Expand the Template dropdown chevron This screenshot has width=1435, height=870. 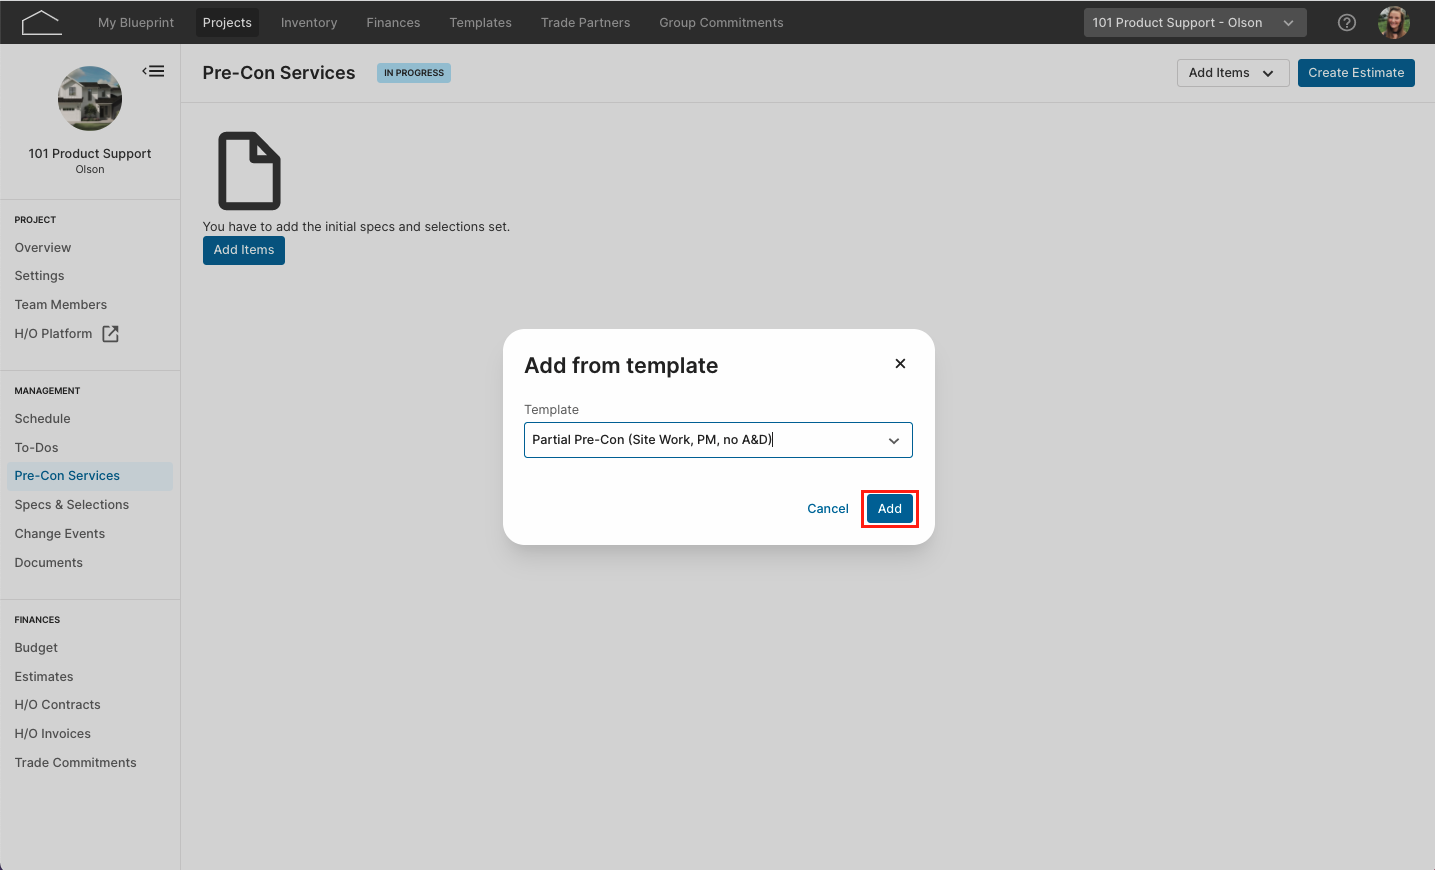(894, 440)
